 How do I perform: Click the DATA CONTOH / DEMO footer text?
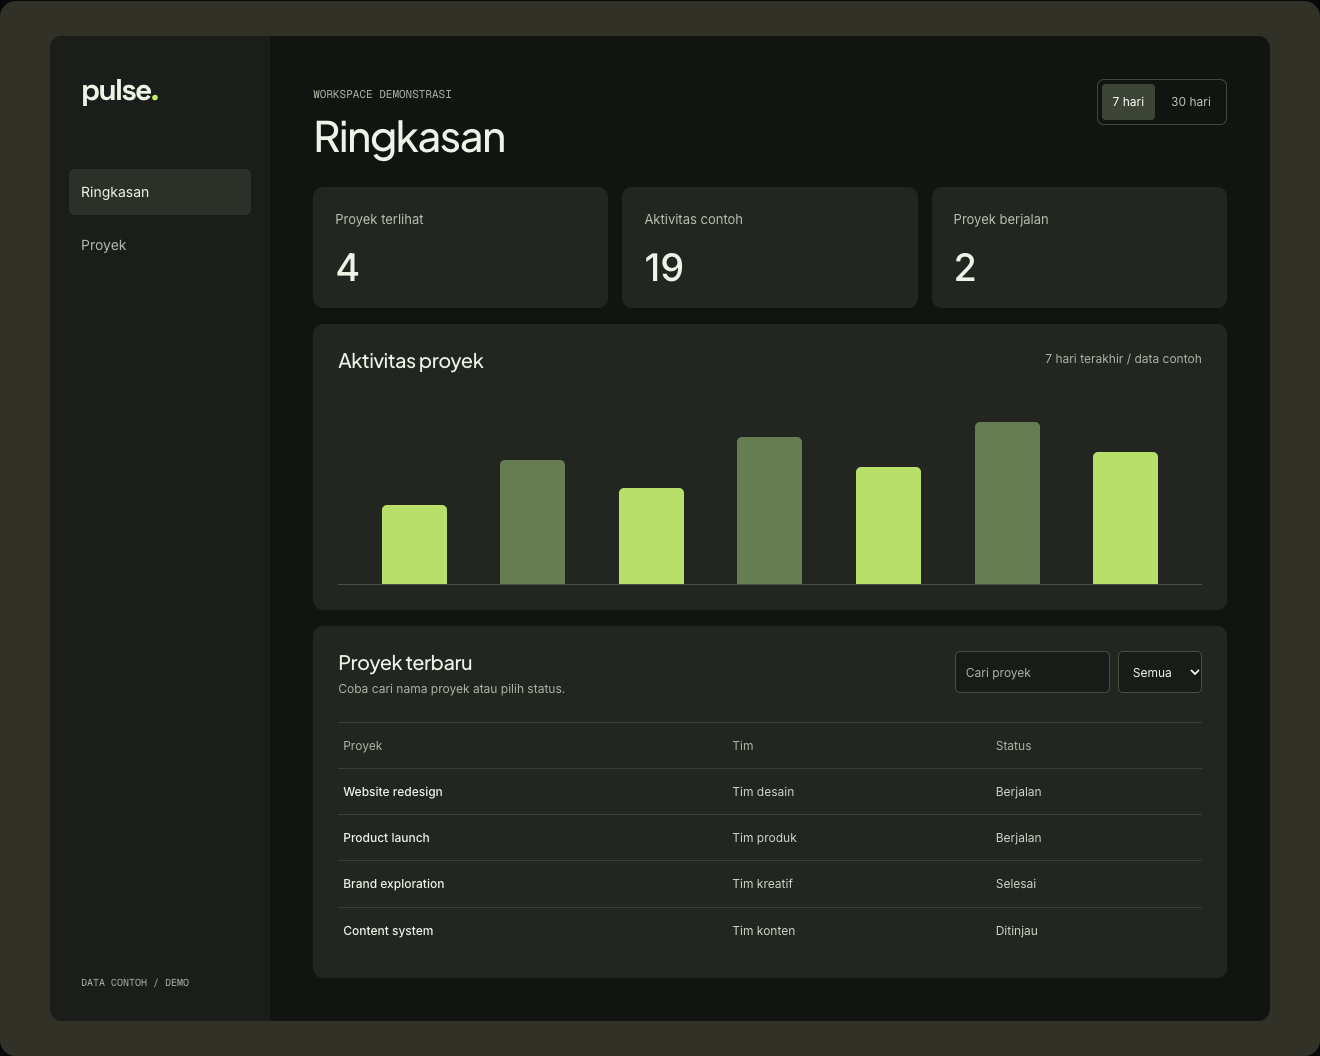pyautogui.click(x=135, y=983)
